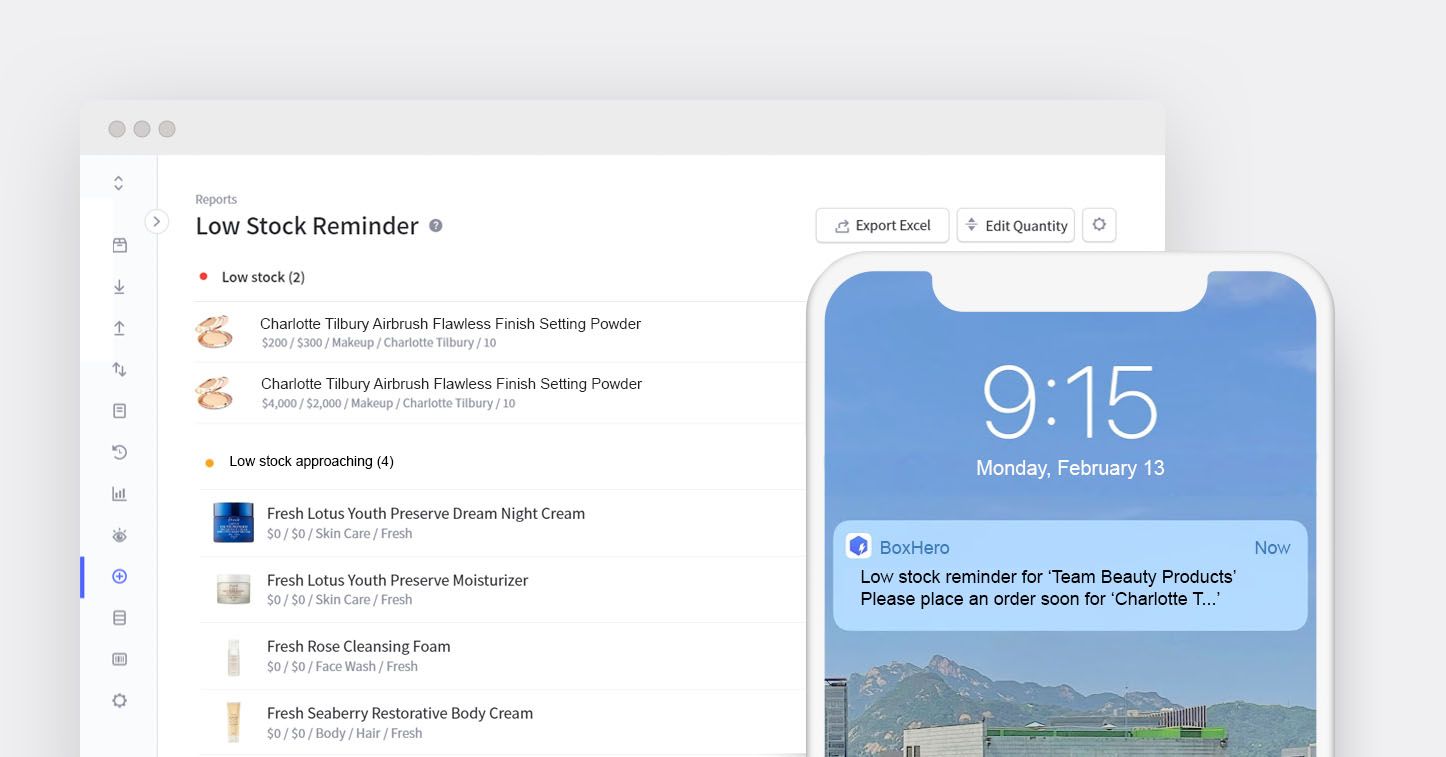The height and width of the screenshot is (757, 1446).
Task: Expand the sidebar with the arrow chevron
Action: tap(157, 222)
